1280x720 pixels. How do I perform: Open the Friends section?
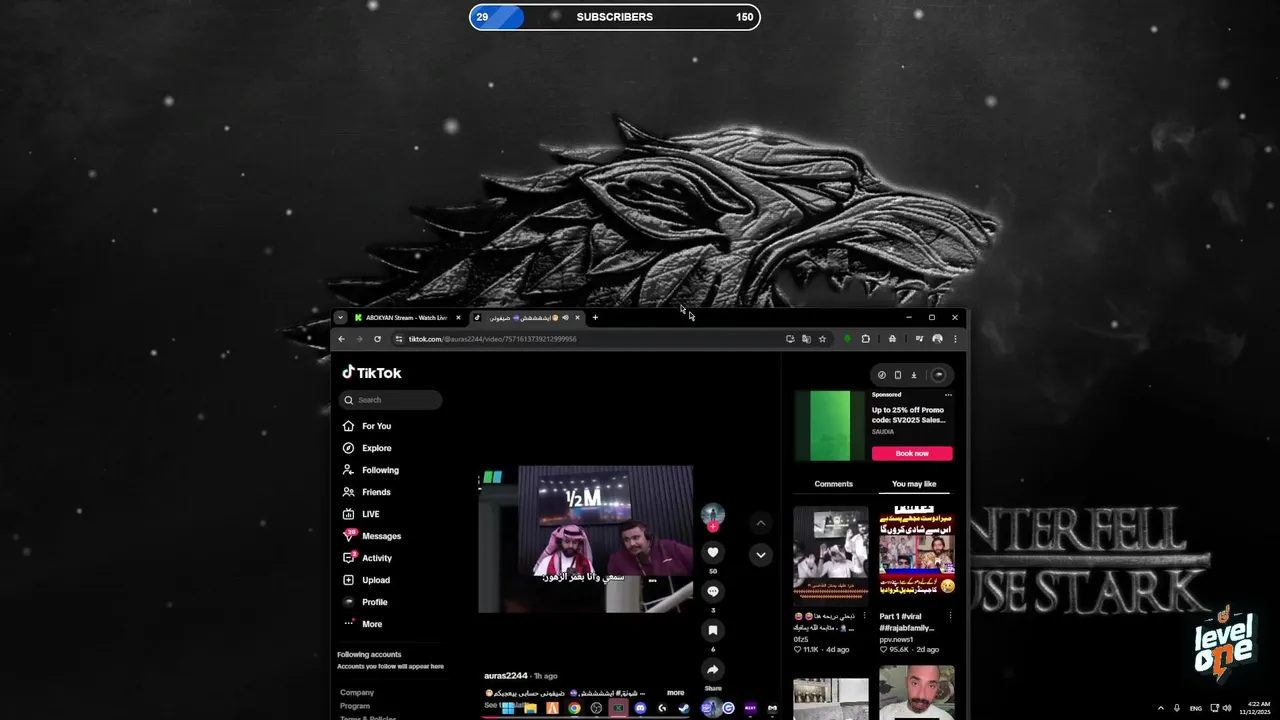[x=367, y=492]
